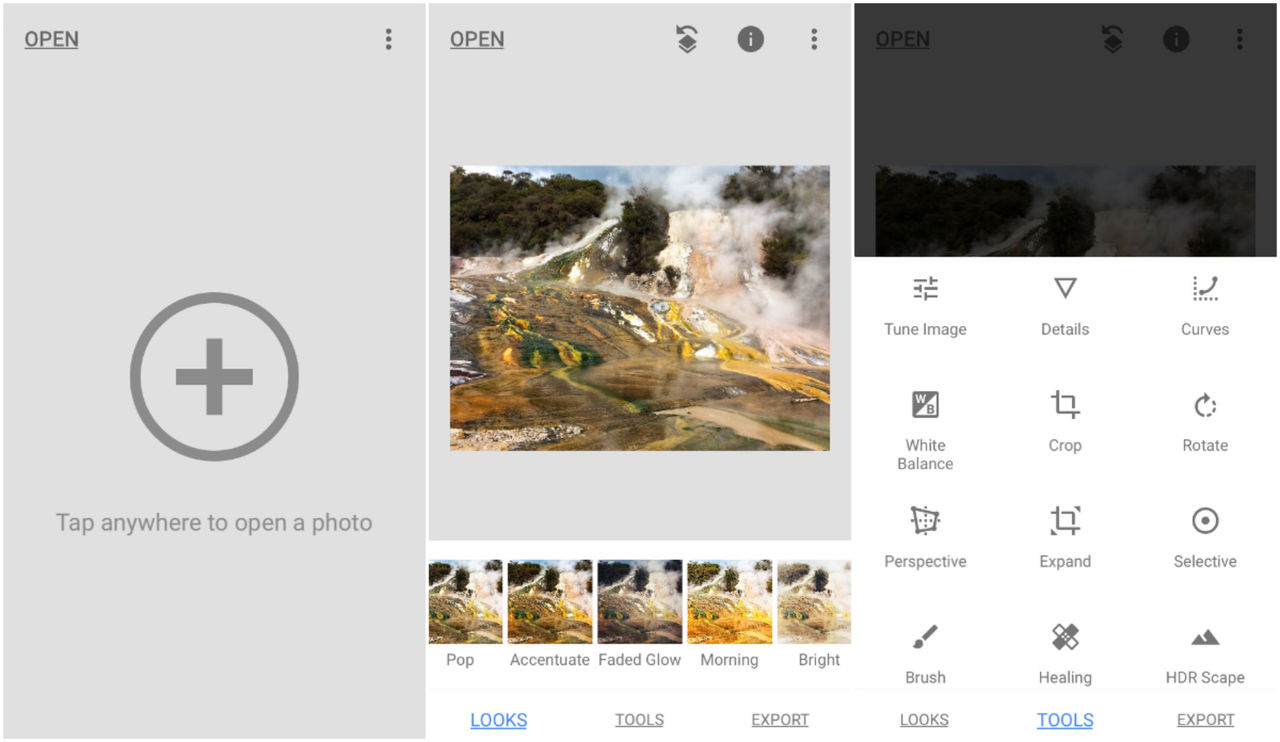Open the Perspective tool
Screen dimensions: 1280x742
[925, 522]
